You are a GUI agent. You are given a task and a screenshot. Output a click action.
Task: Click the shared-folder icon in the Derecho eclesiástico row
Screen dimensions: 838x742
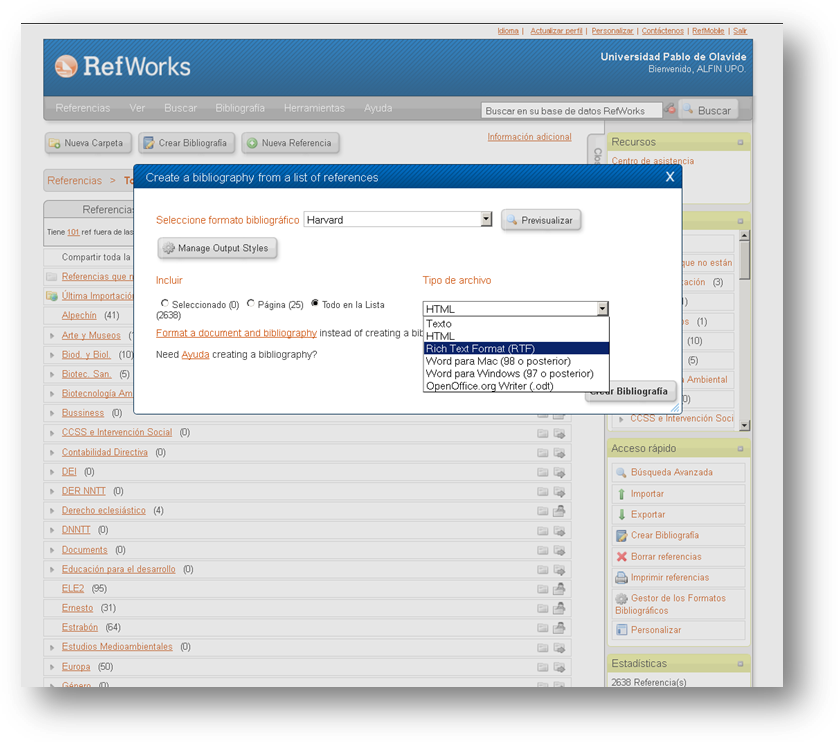(559, 511)
